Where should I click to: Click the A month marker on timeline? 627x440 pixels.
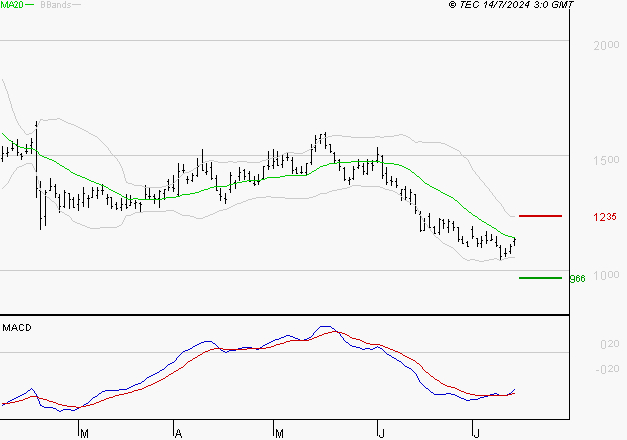click(179, 433)
